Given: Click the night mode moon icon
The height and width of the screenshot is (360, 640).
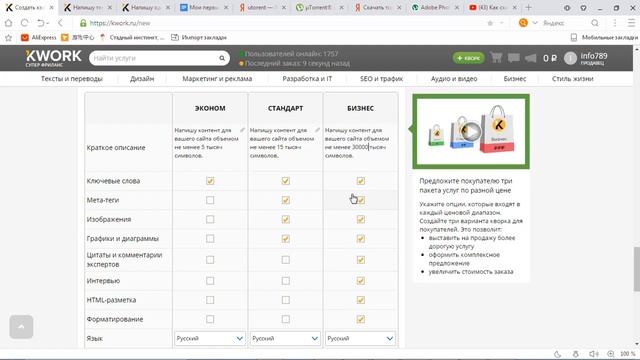Looking at the screenshot, I should tap(558, 354).
